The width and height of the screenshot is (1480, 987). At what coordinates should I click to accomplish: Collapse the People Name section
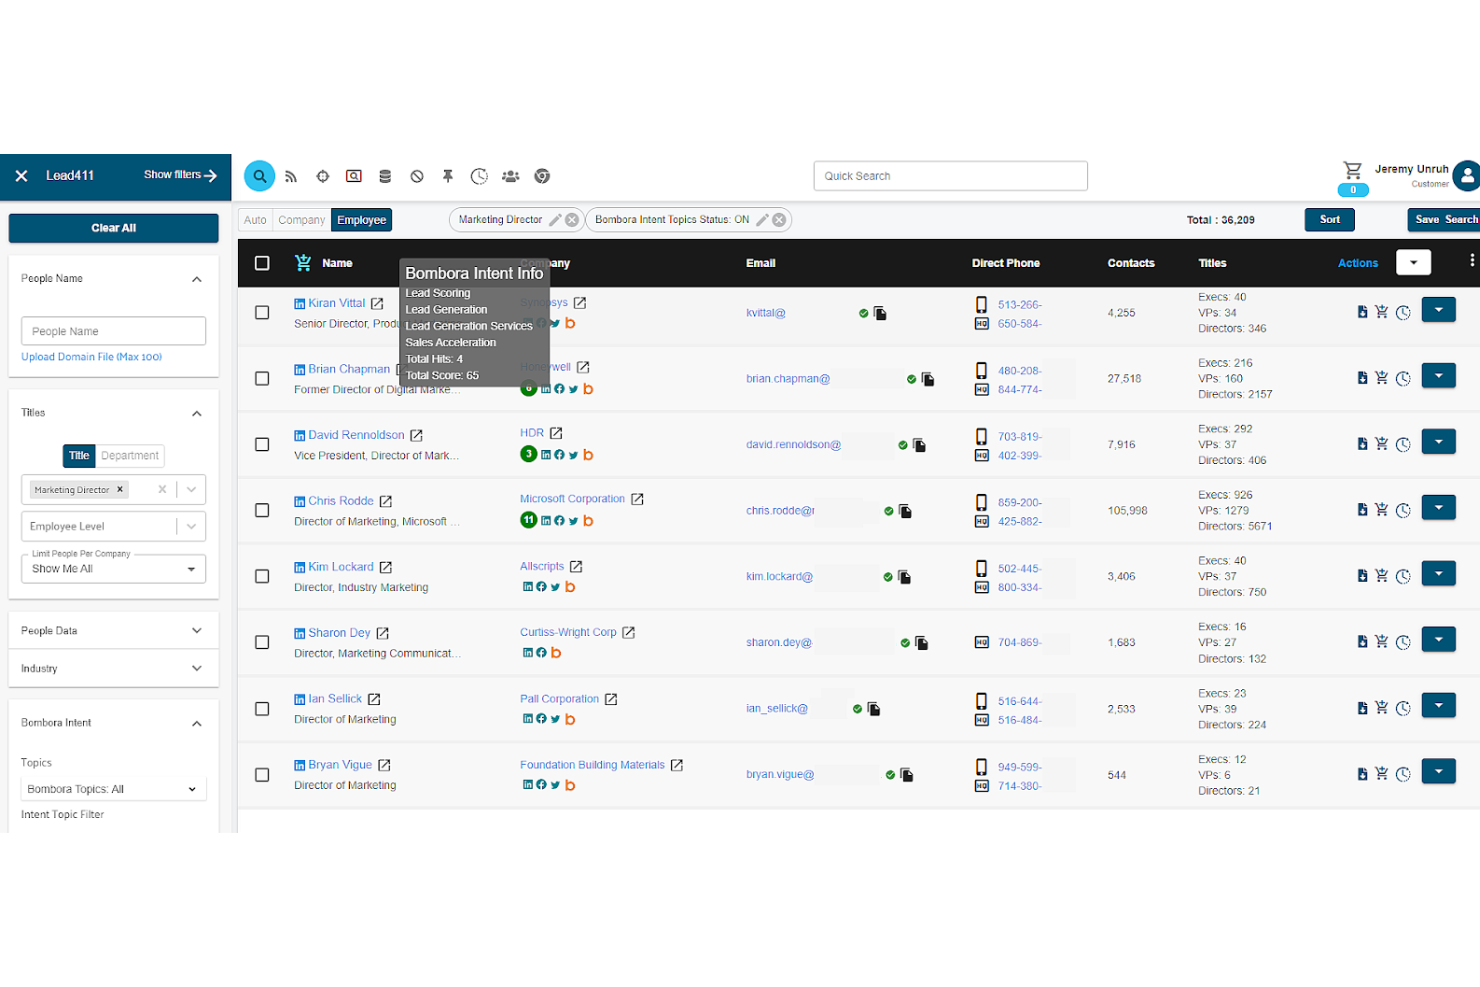(197, 279)
